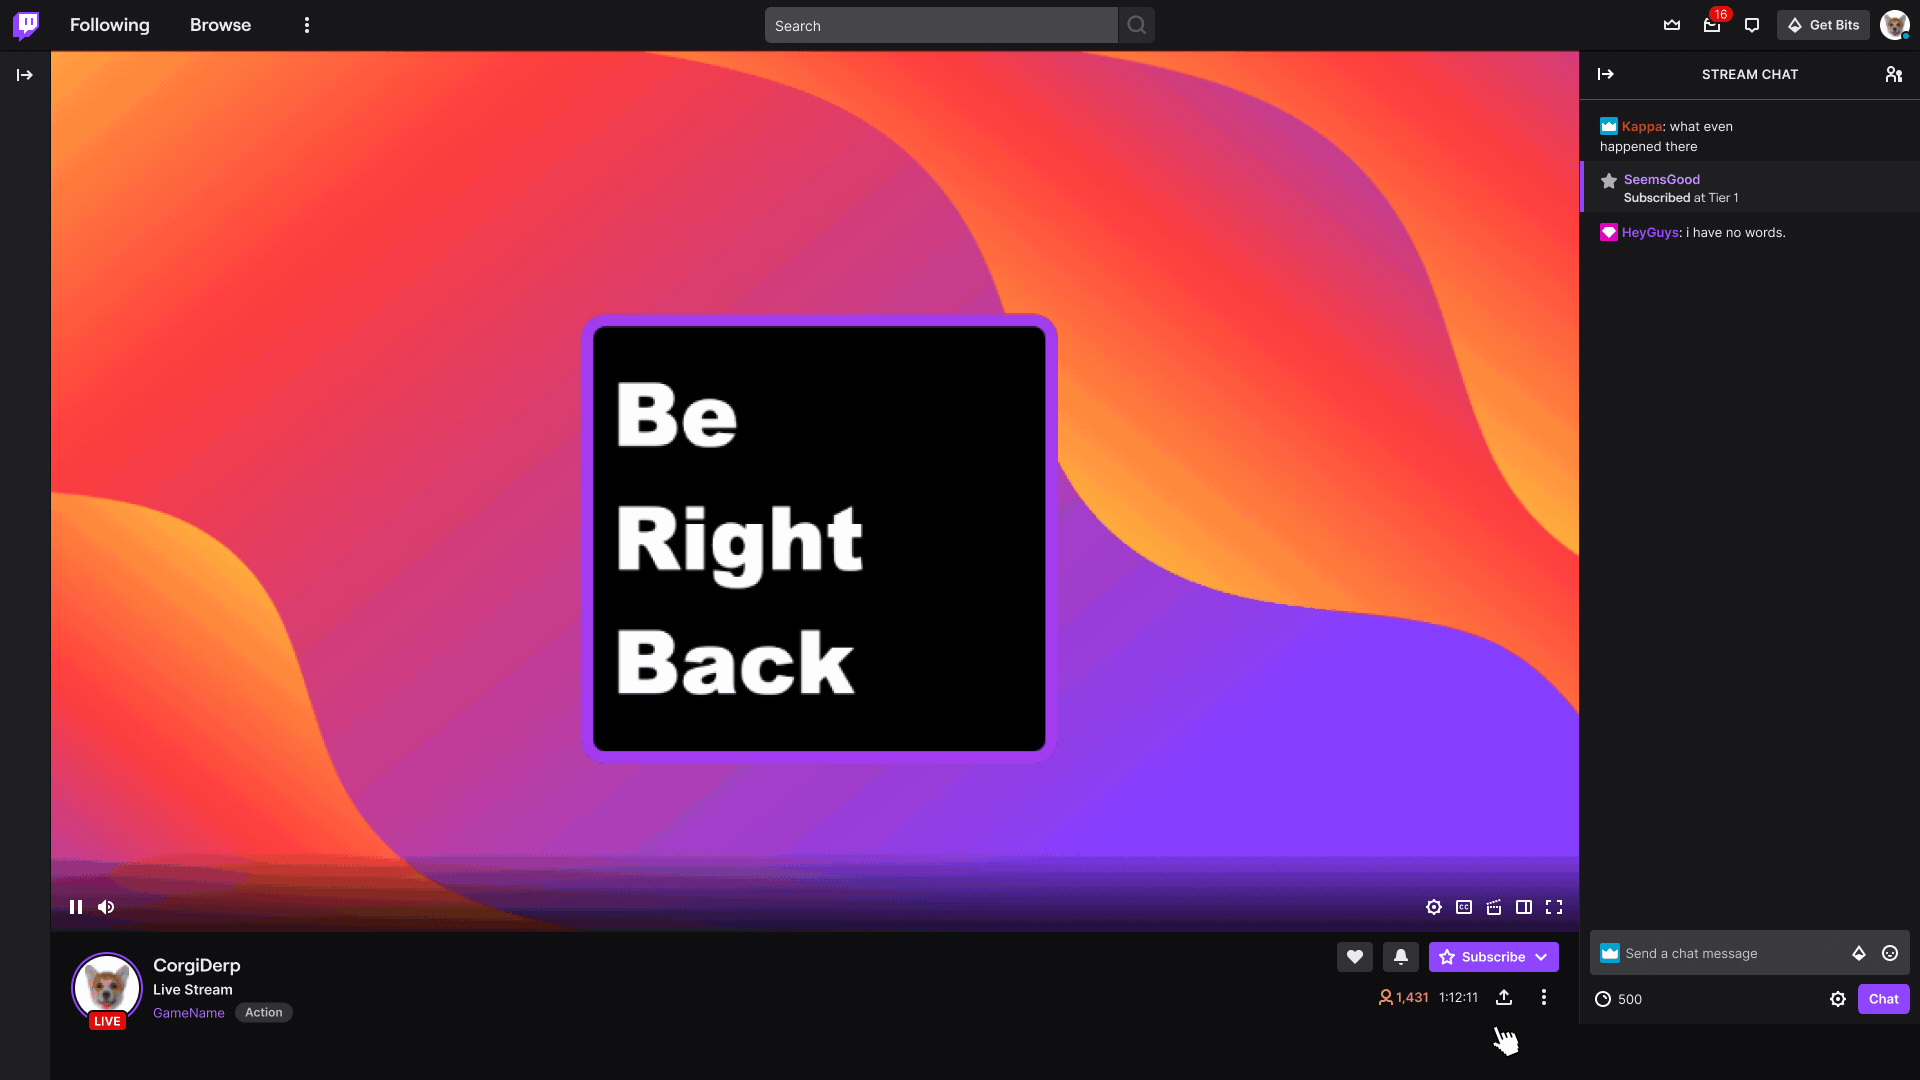The width and height of the screenshot is (1920, 1080).
Task: Pause the live stream playback
Action: pos(75,907)
